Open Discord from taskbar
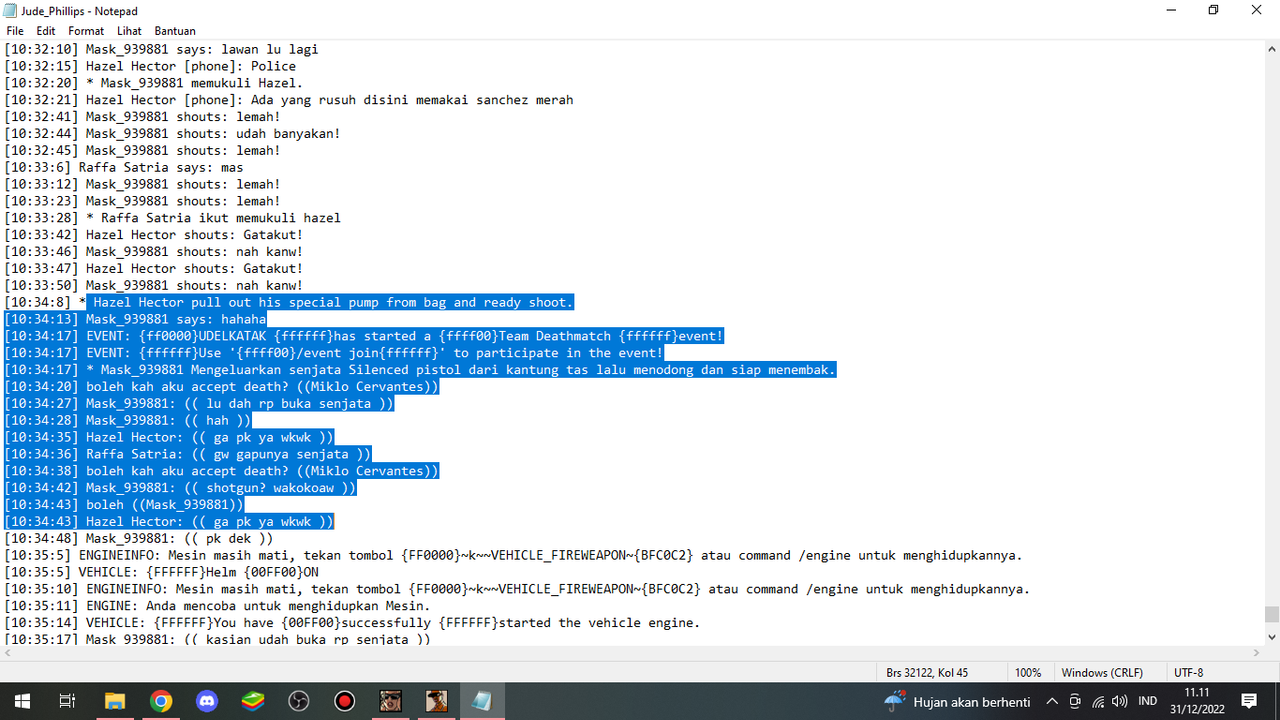The image size is (1280, 720). [x=207, y=701]
